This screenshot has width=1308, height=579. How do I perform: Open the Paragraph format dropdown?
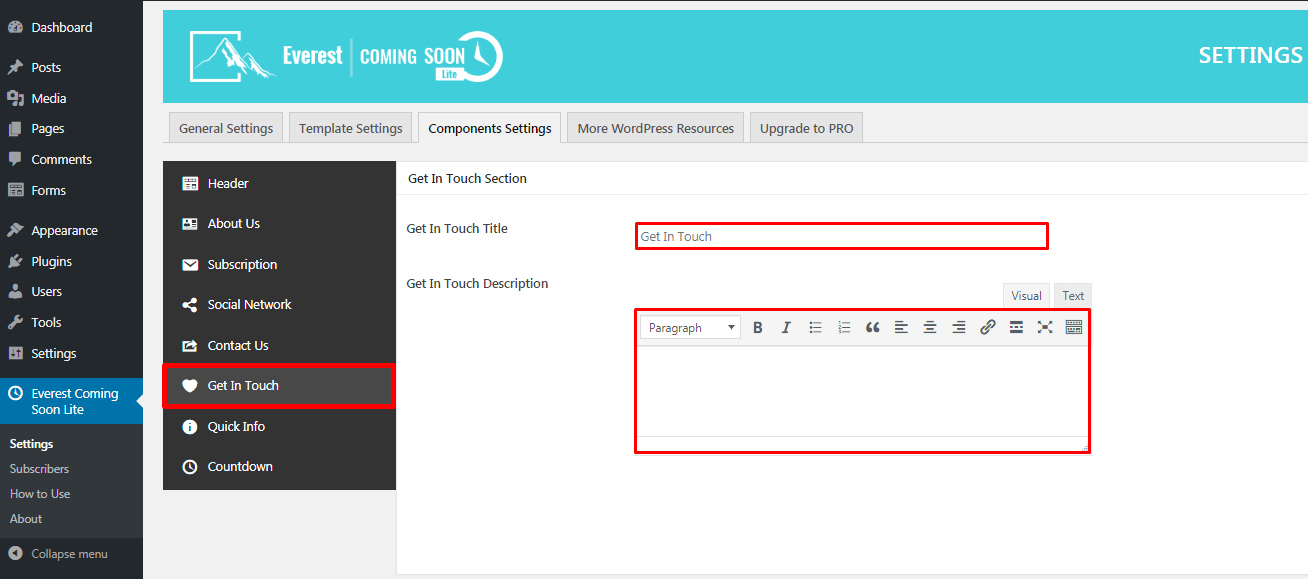coord(690,327)
